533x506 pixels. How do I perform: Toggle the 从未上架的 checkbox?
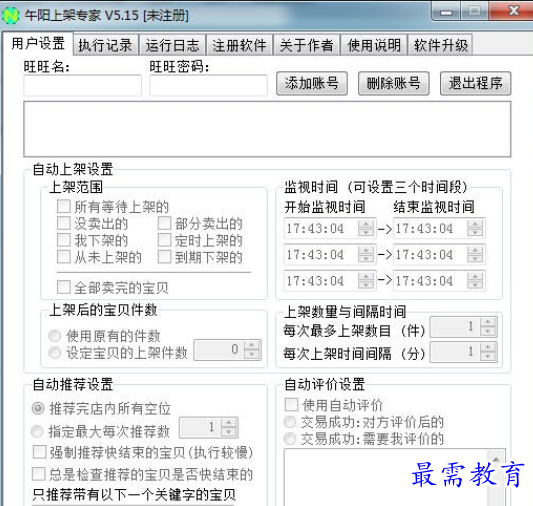(64, 257)
